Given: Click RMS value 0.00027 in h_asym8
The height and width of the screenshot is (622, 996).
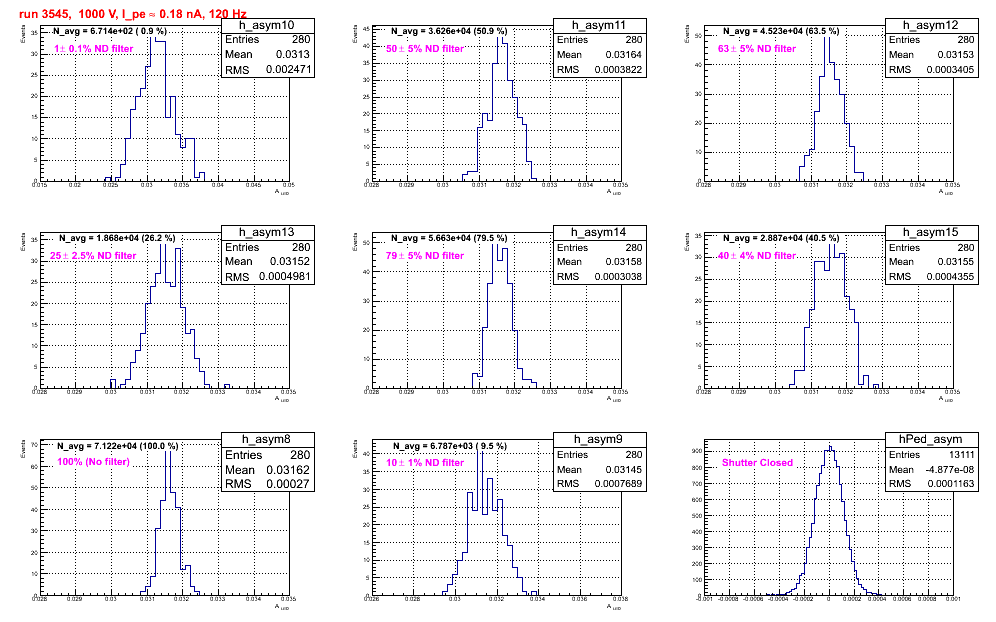Looking at the screenshot, I should pyautogui.click(x=288, y=483).
